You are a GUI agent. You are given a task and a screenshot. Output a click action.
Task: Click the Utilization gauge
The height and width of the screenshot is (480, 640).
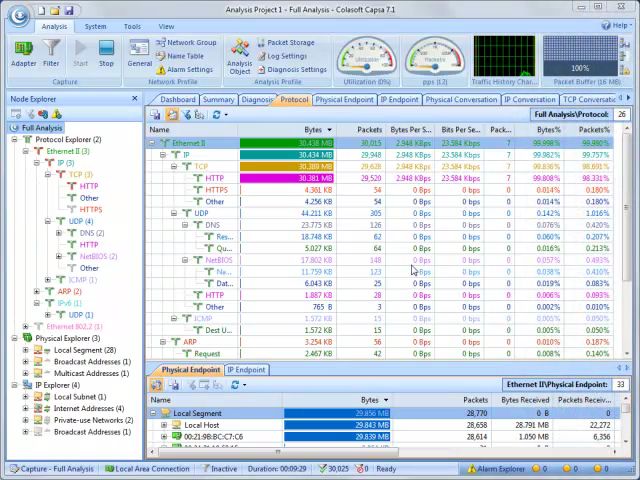(367, 56)
